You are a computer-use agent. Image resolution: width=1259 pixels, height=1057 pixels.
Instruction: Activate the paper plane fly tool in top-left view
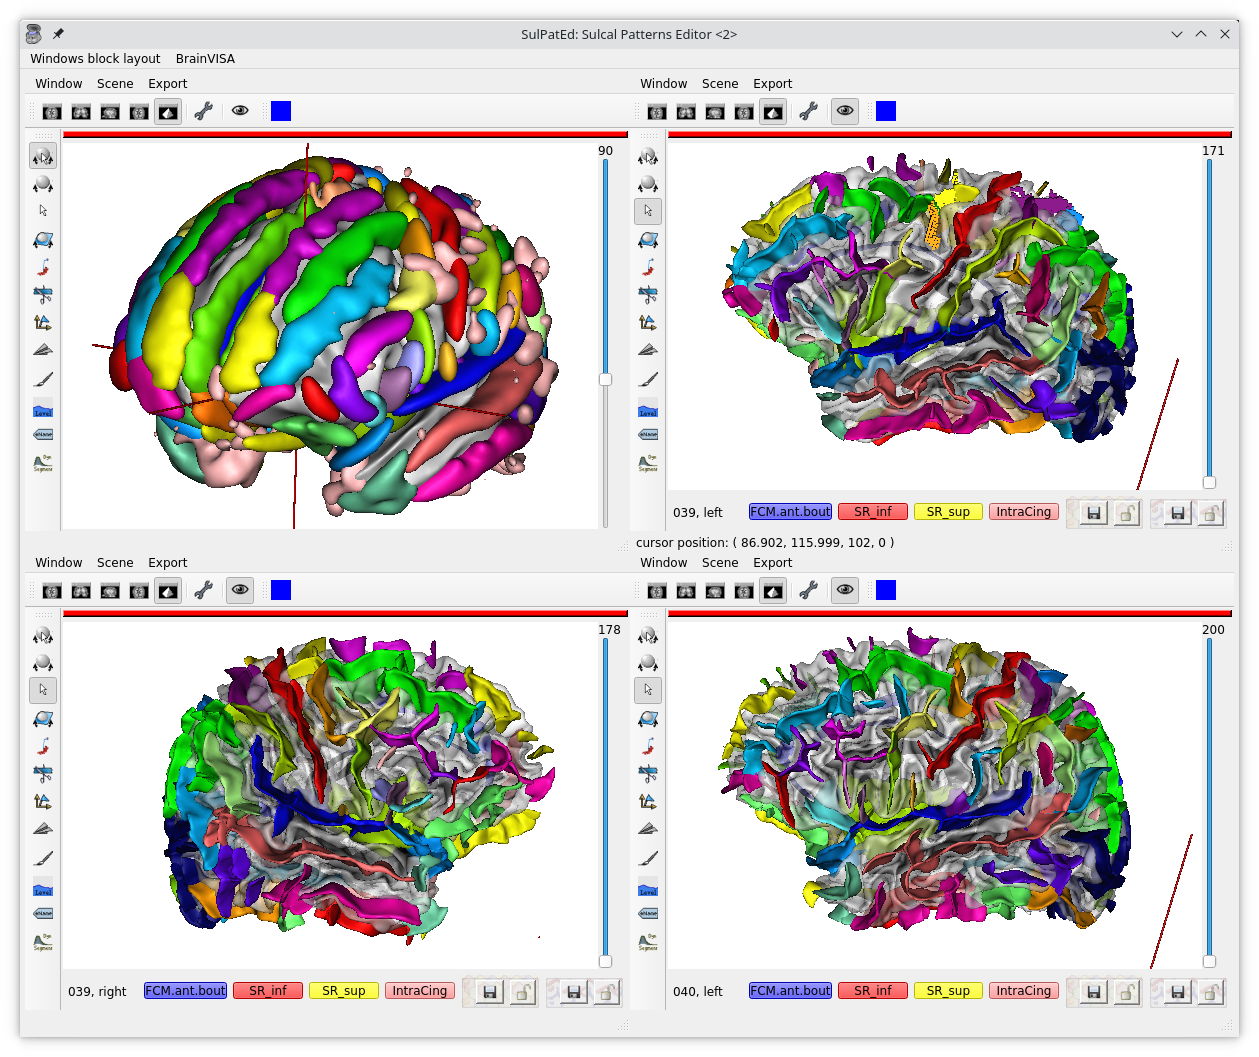tap(43, 350)
